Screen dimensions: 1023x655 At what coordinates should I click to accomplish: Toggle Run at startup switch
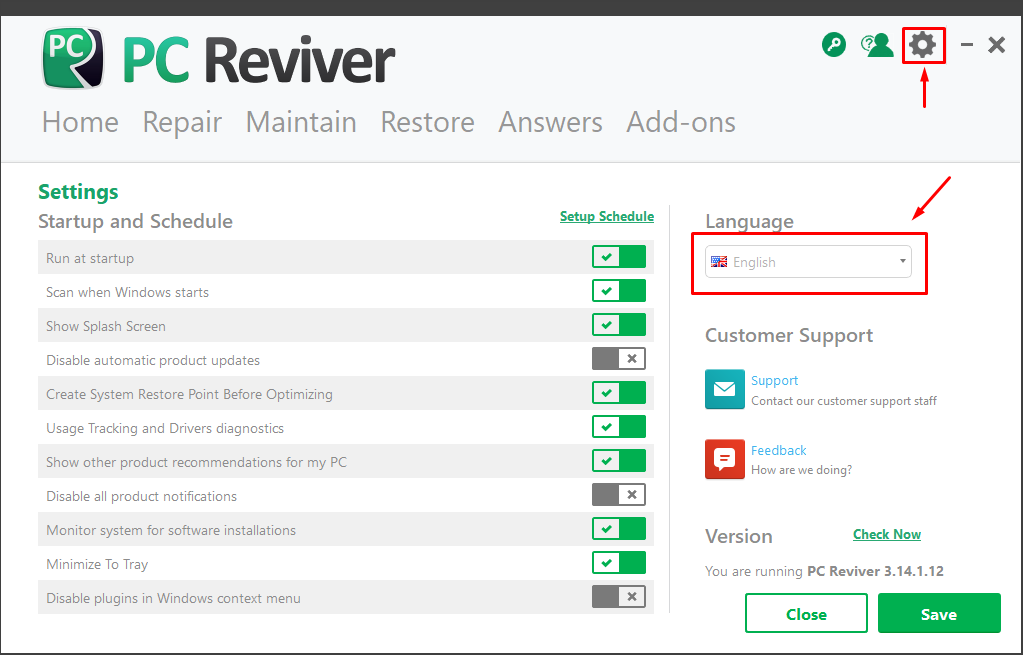618,257
